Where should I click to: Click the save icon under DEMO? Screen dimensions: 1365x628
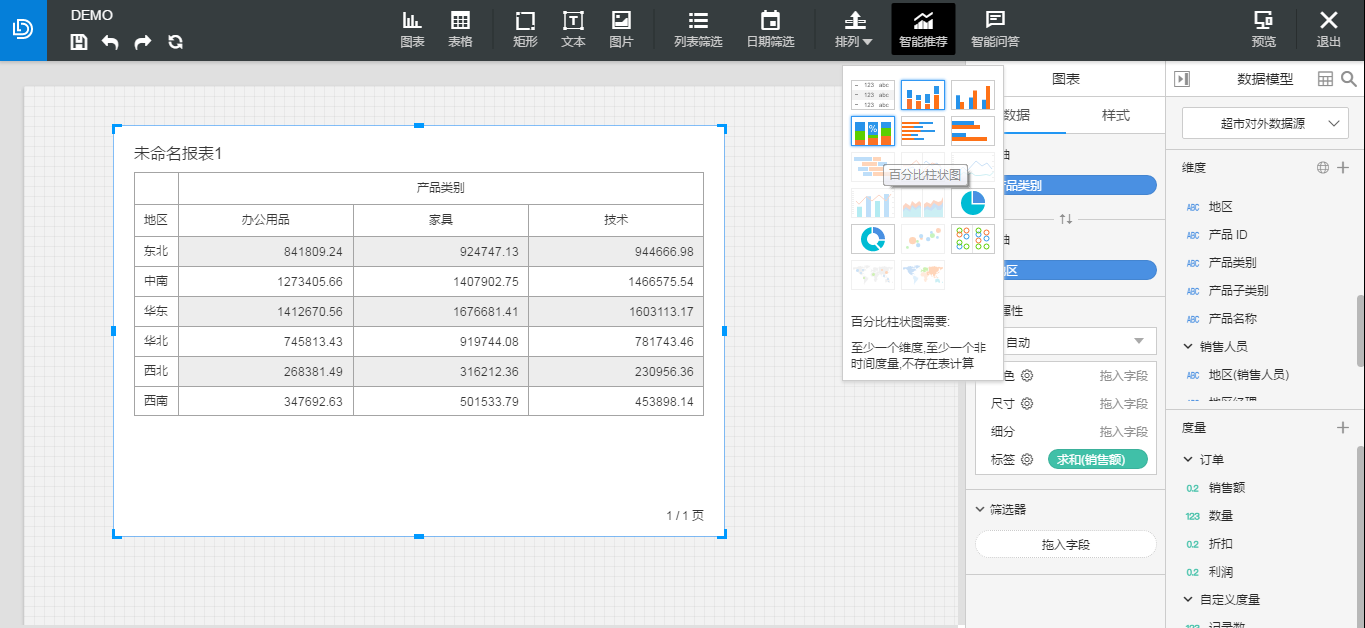pos(79,42)
